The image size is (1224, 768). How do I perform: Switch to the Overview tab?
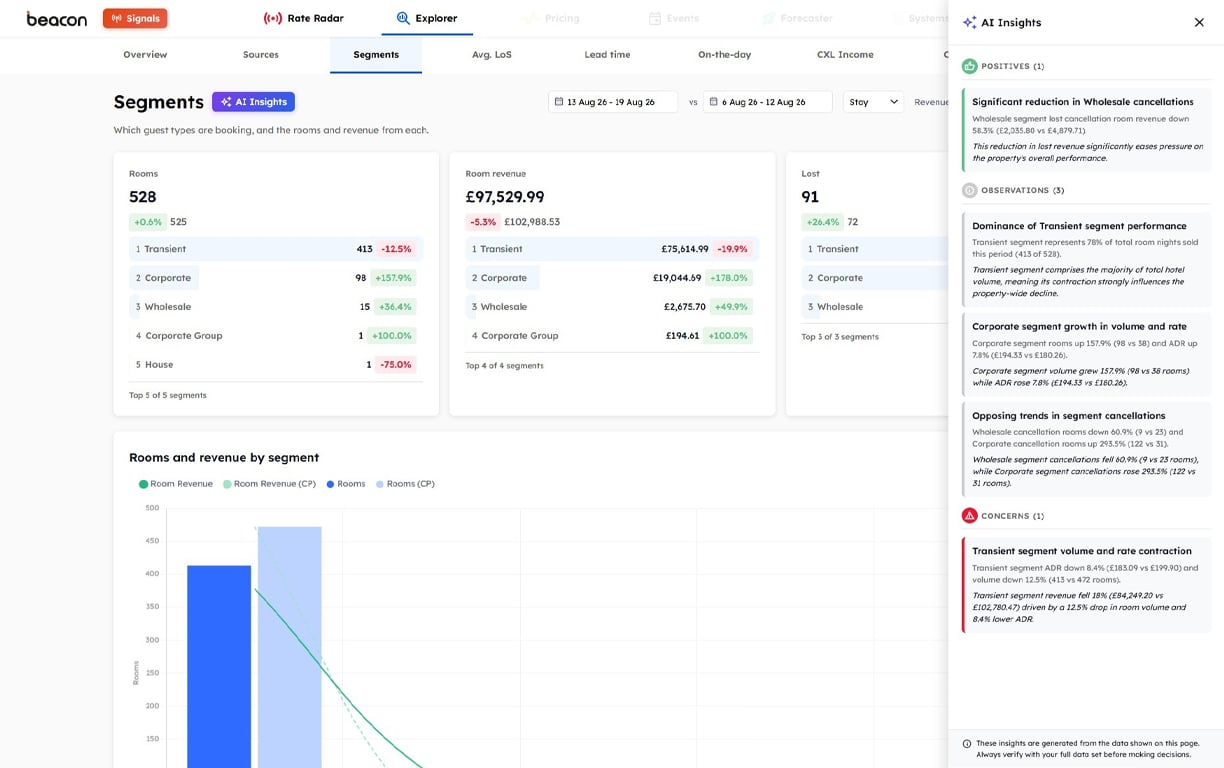pos(145,55)
